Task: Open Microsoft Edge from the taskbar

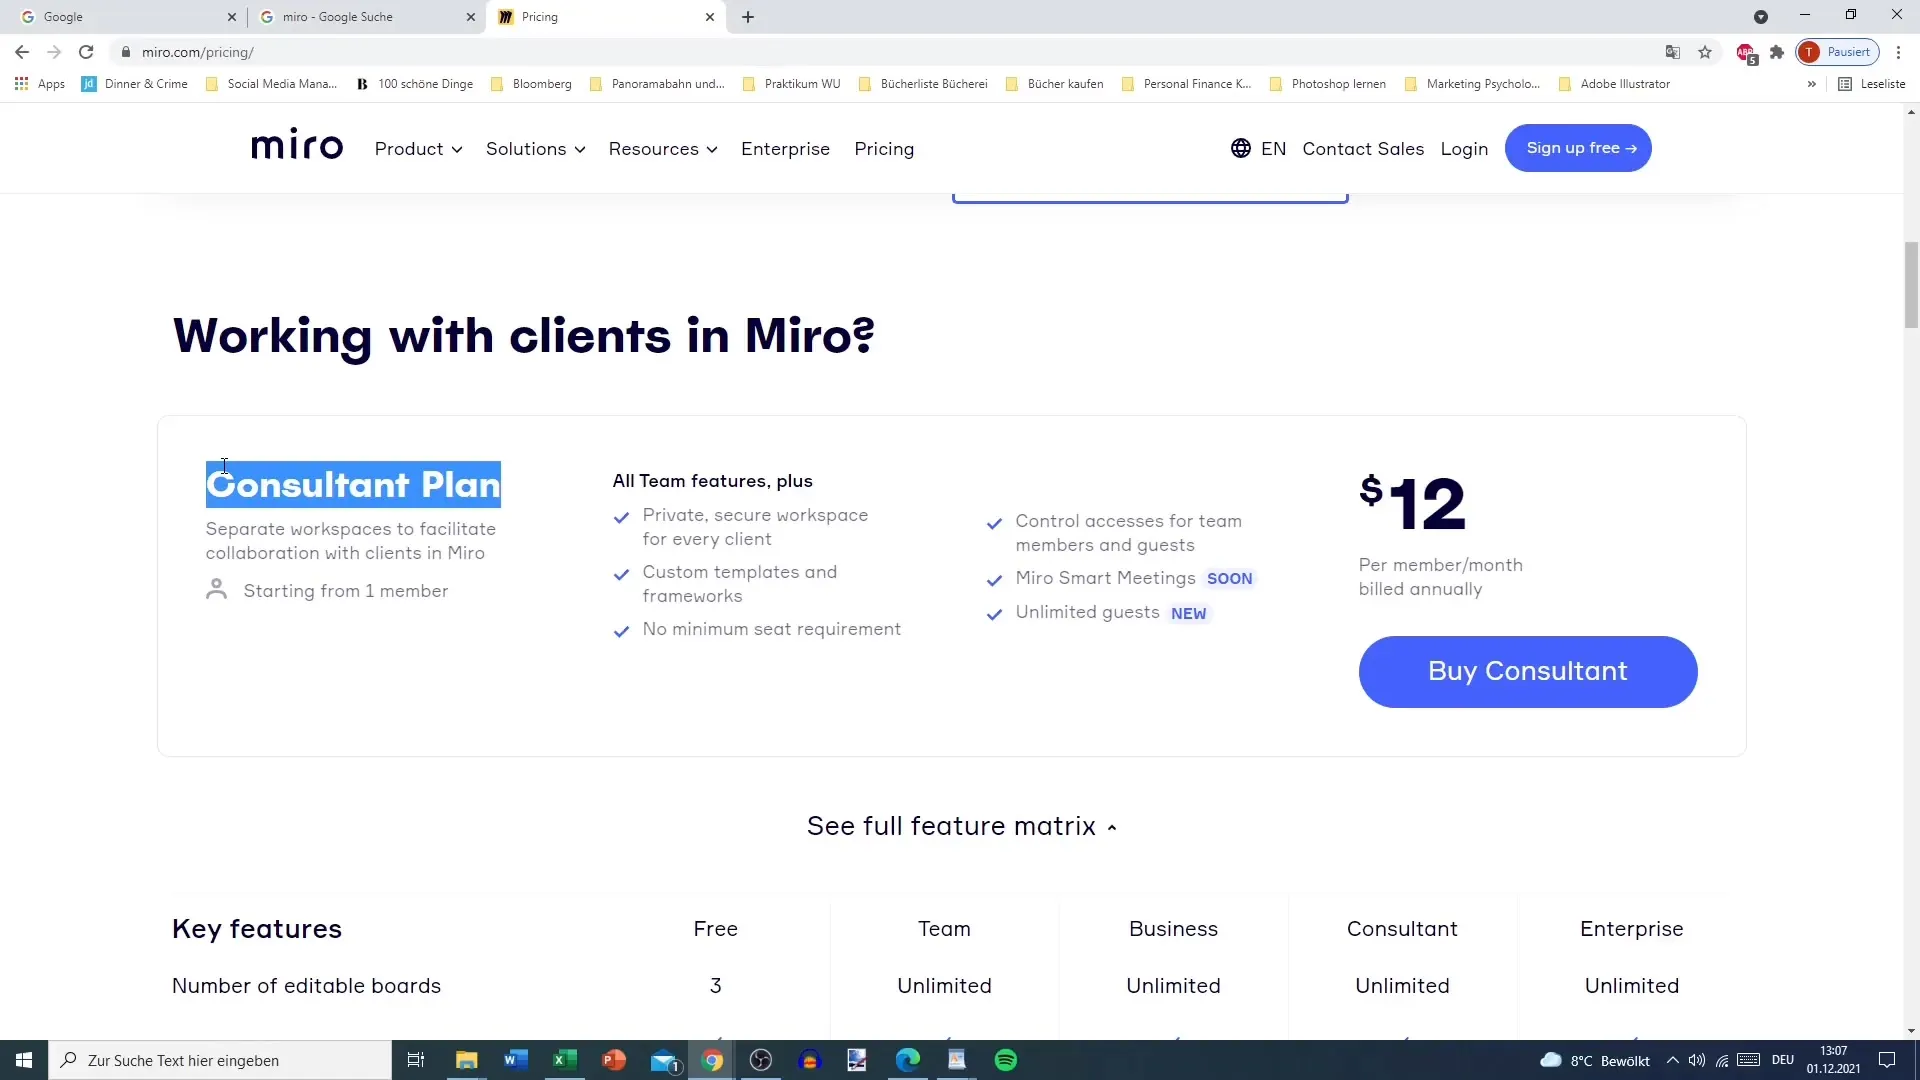Action: (x=908, y=1060)
